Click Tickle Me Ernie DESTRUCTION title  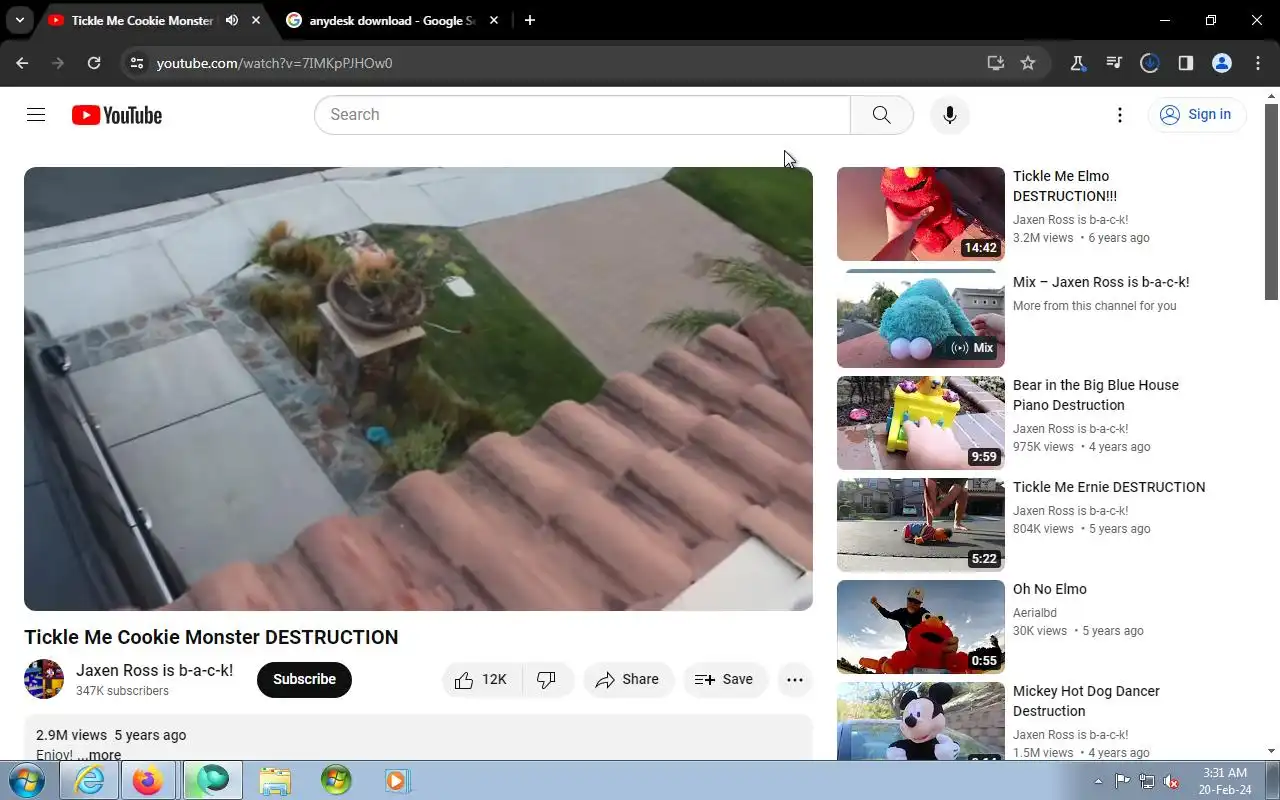pyautogui.click(x=1109, y=487)
